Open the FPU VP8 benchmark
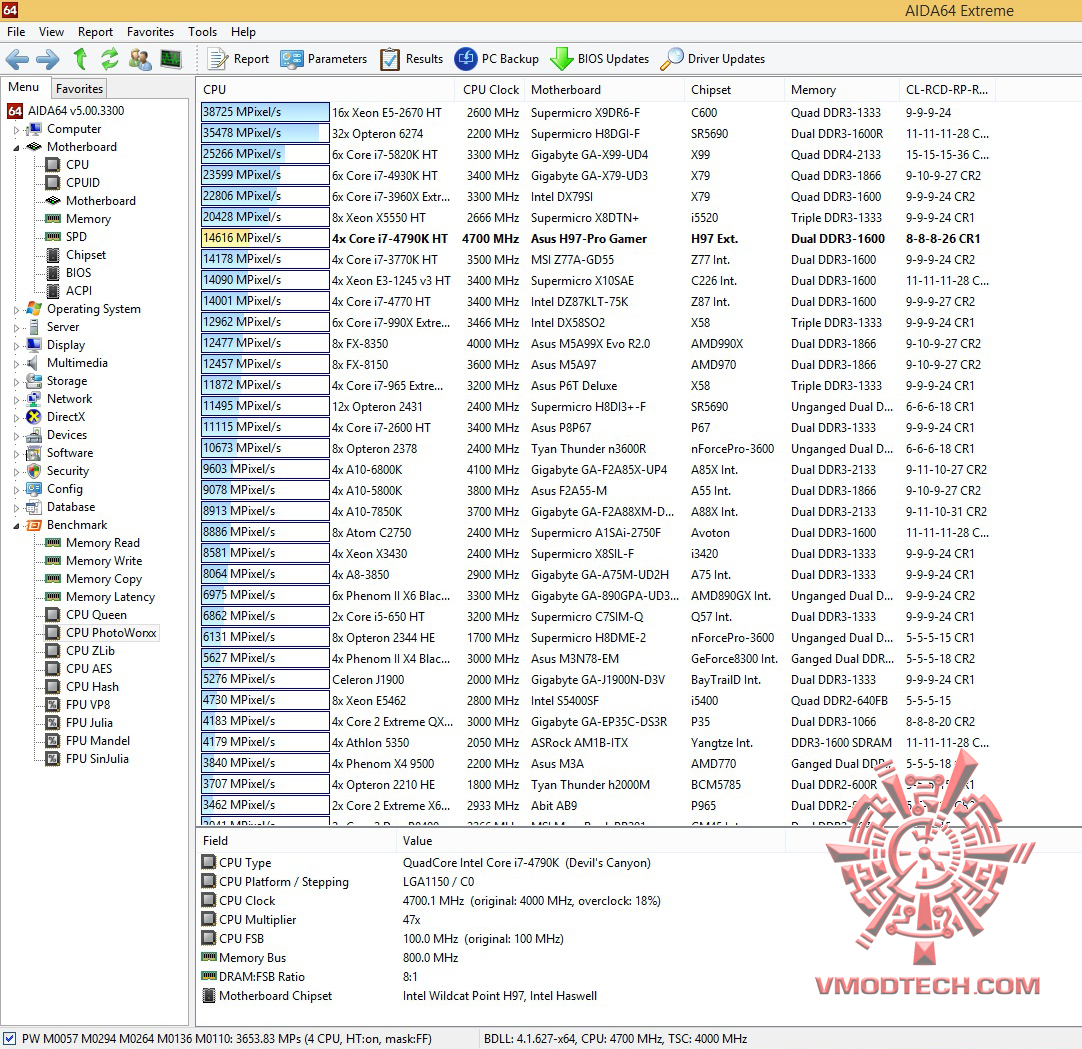The height and width of the screenshot is (1049, 1082). pos(88,705)
